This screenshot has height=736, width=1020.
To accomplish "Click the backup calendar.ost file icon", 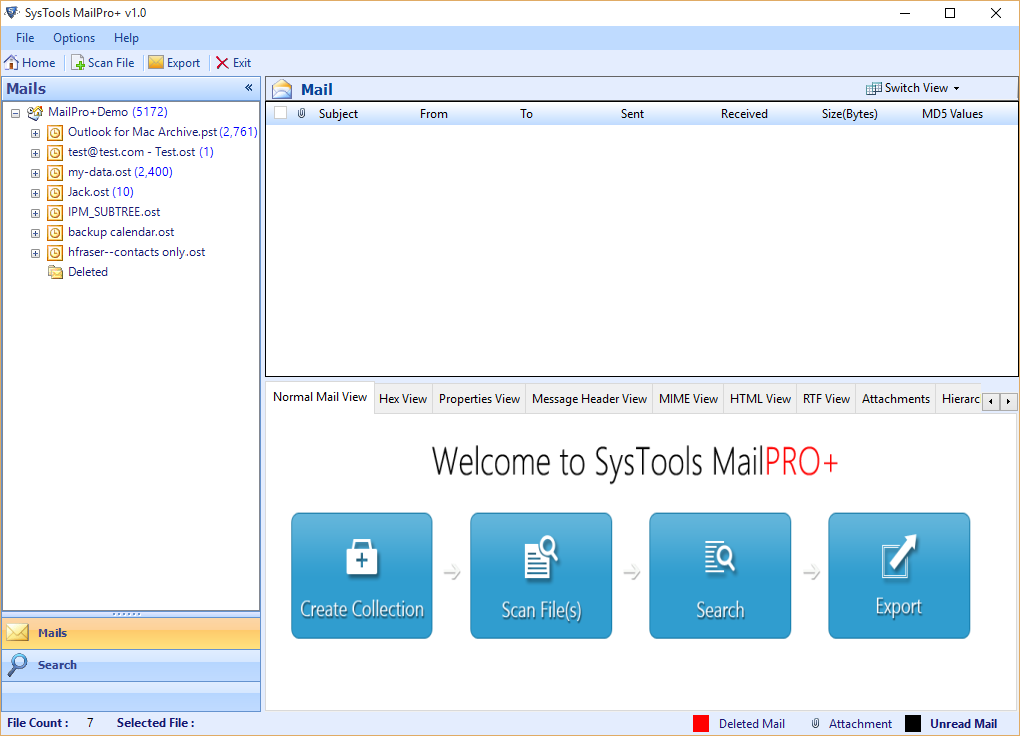I will (55, 233).
